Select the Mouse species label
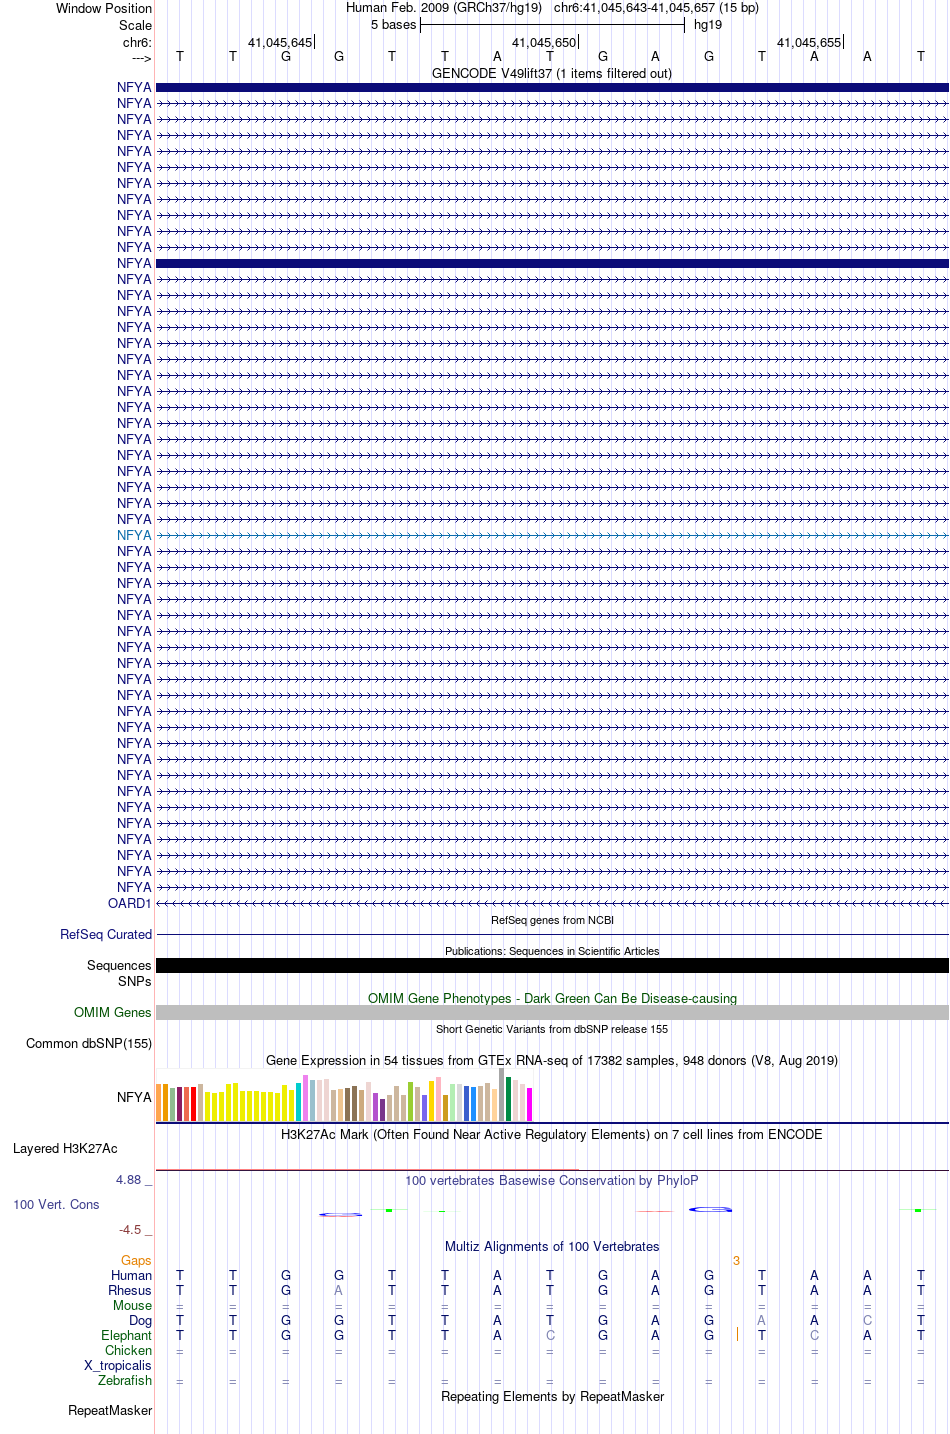The image size is (950, 1434). click(132, 1305)
